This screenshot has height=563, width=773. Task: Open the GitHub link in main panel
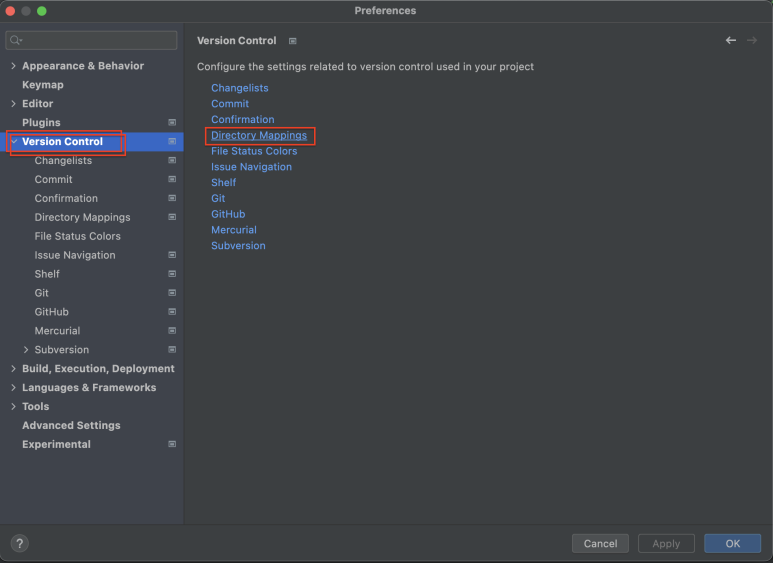point(228,214)
